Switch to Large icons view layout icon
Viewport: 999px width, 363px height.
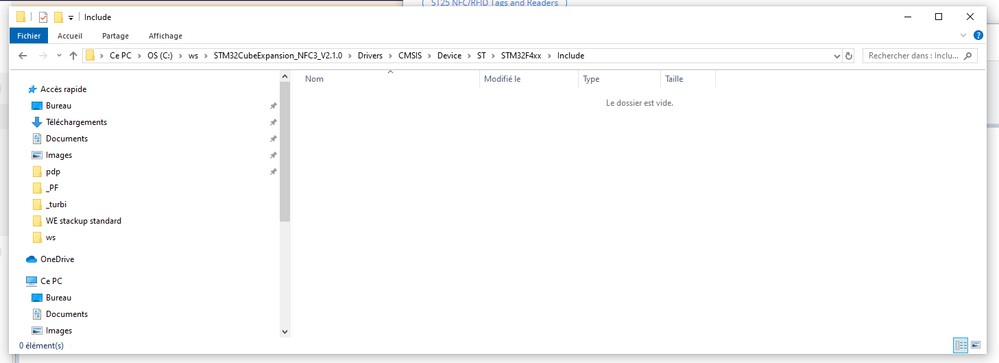[975, 345]
